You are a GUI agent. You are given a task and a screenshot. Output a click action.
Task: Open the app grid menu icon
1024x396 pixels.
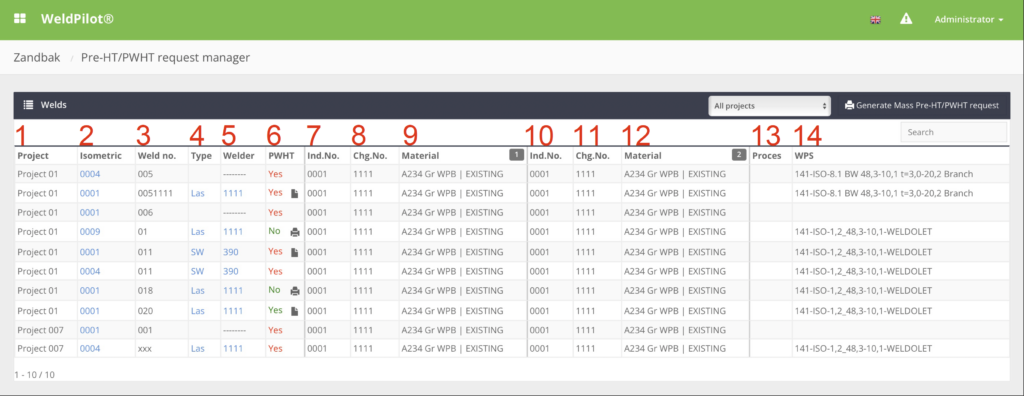20,19
